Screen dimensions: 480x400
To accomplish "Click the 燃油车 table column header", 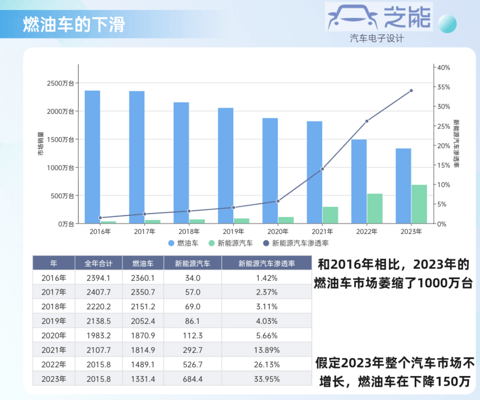I will click(143, 263).
